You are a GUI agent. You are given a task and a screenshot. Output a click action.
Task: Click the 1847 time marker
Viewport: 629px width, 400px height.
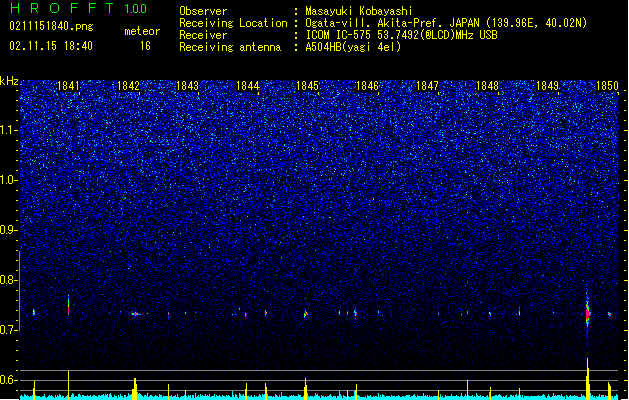click(428, 86)
